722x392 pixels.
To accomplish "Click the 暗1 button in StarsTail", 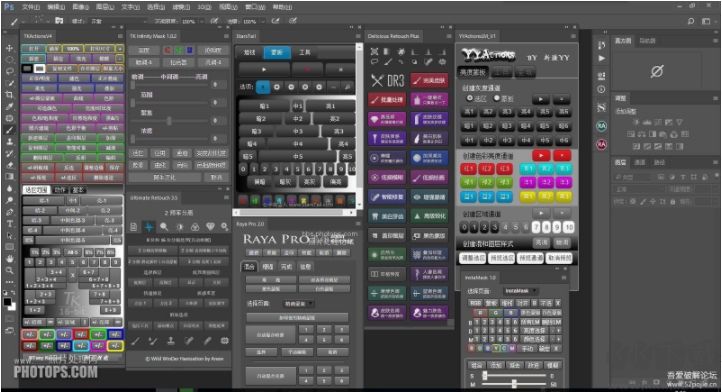I will [264, 106].
